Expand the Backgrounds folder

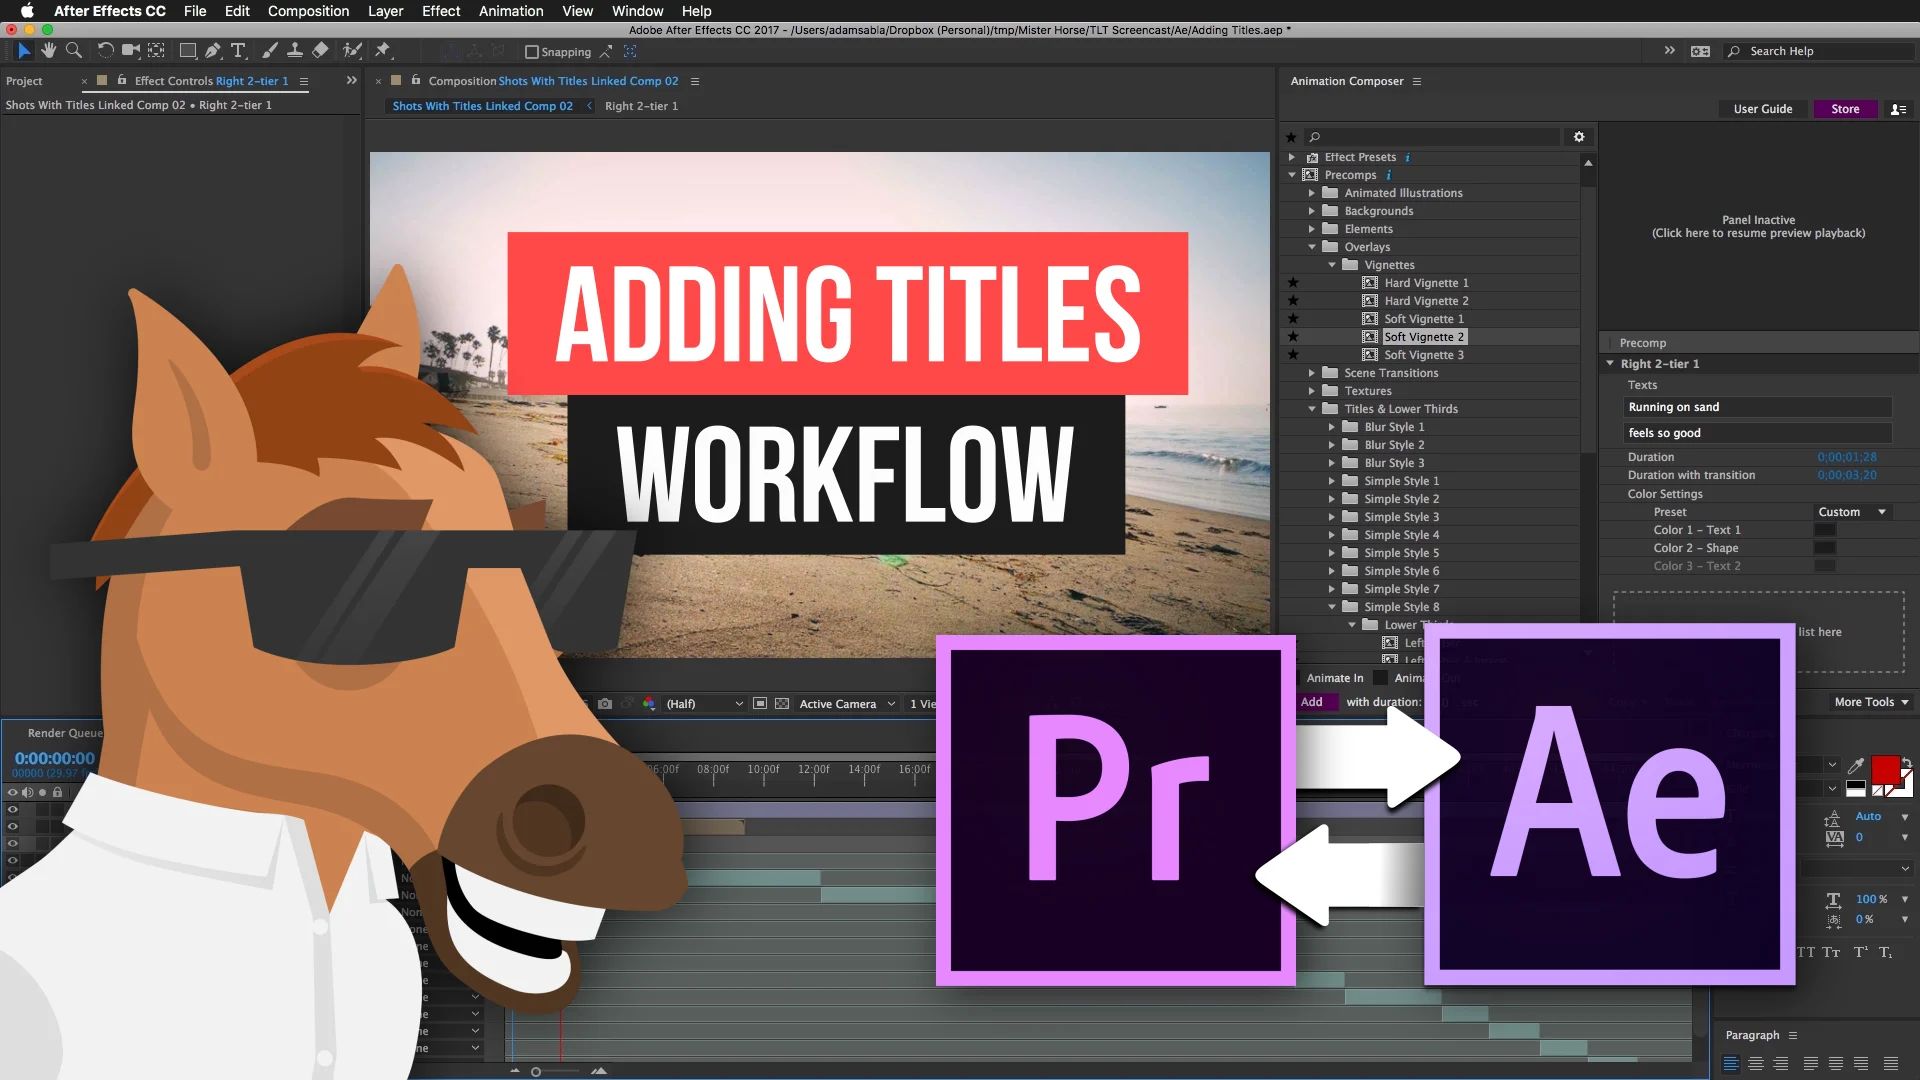[1312, 211]
